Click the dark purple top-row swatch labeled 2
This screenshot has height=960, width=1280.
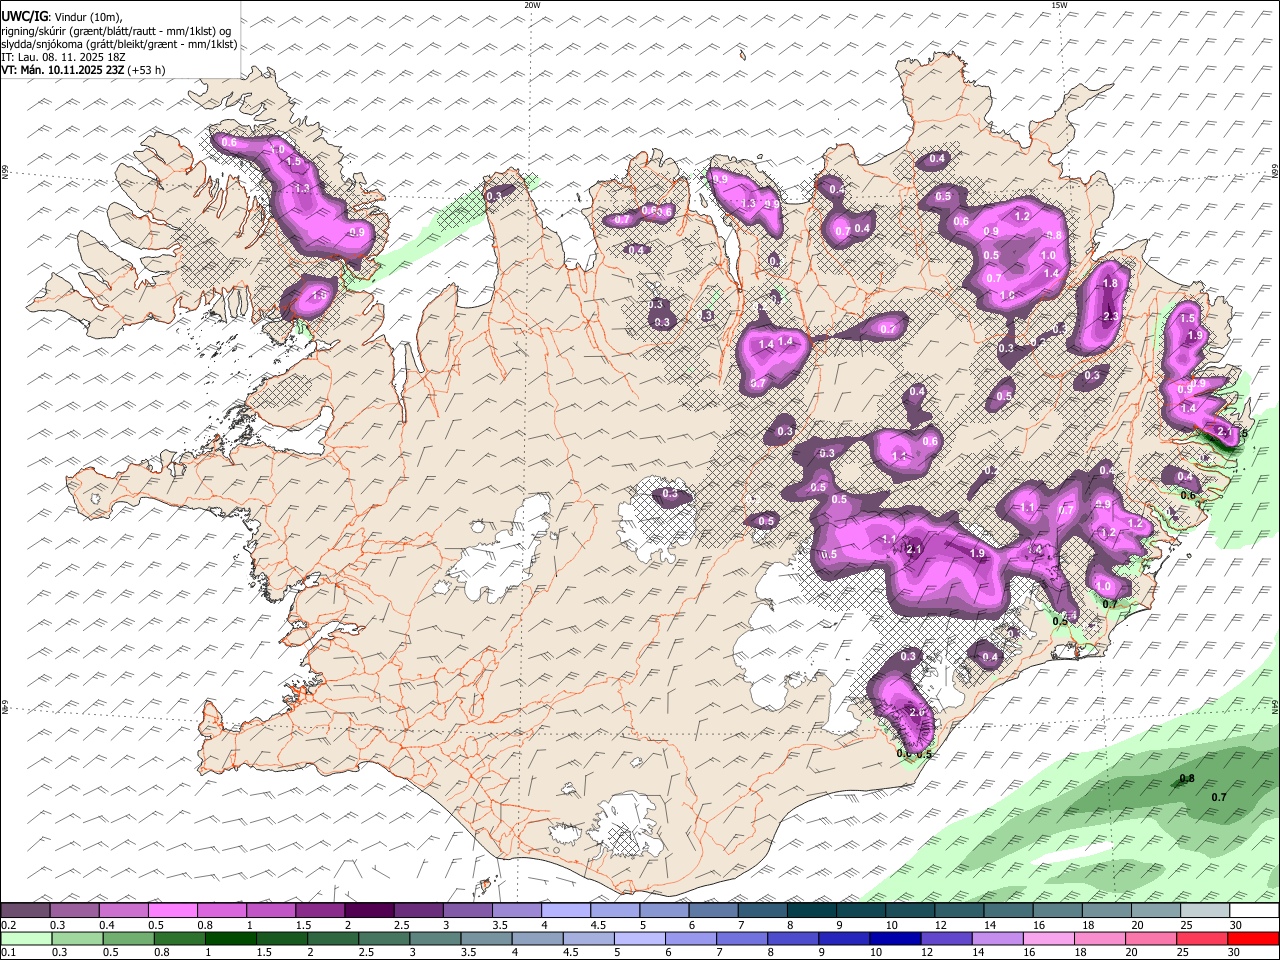point(369,910)
